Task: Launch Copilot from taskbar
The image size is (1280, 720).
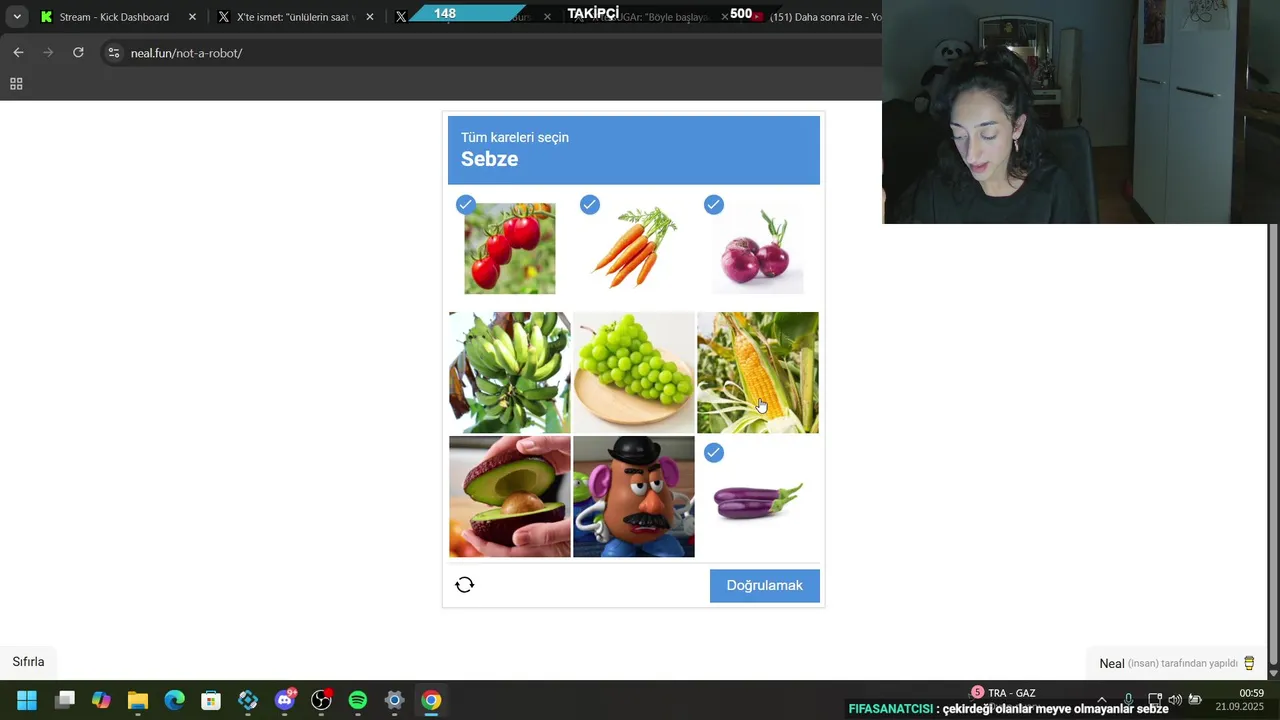Action: pos(101,700)
